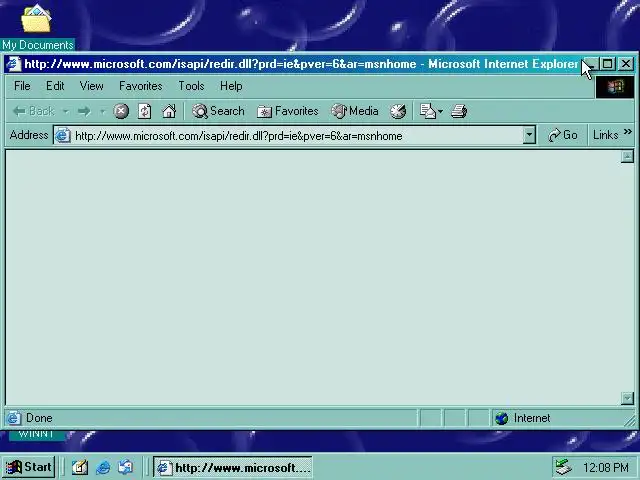The height and width of the screenshot is (480, 640).
Task: Click the Start button
Action: [29, 467]
